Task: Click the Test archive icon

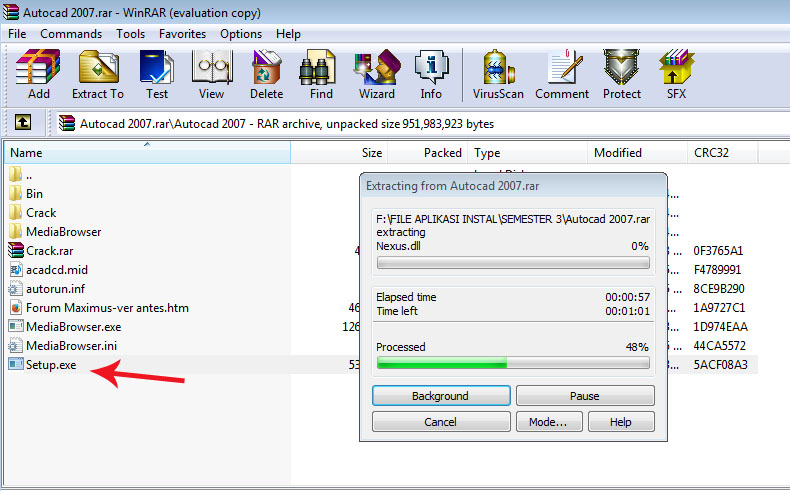Action: (157, 66)
